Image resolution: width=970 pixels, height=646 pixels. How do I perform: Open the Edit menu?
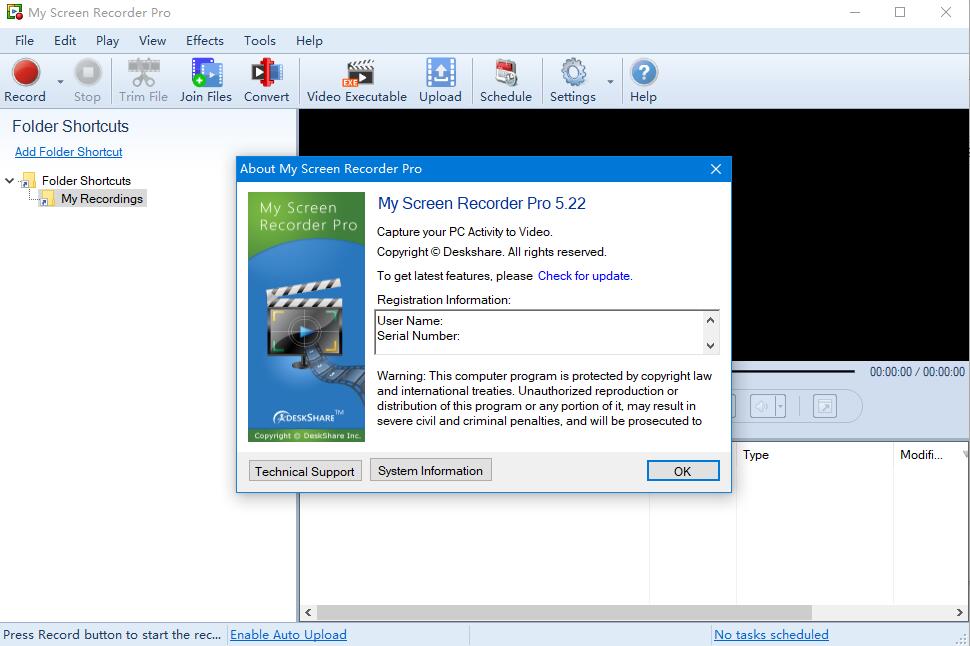[x=65, y=41]
